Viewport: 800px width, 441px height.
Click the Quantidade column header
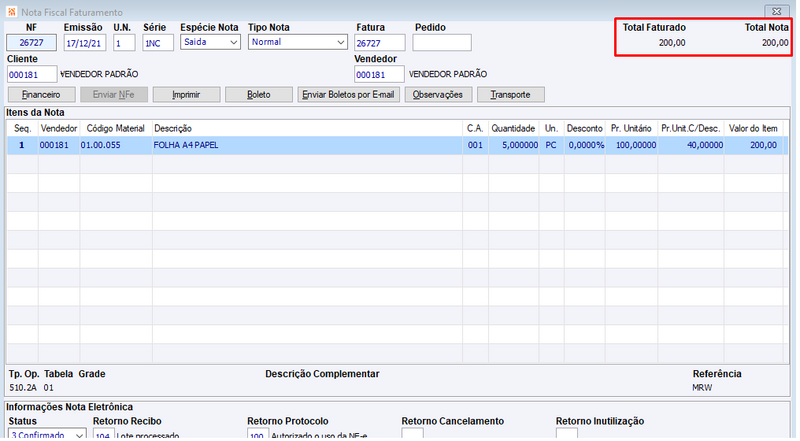(x=513, y=129)
